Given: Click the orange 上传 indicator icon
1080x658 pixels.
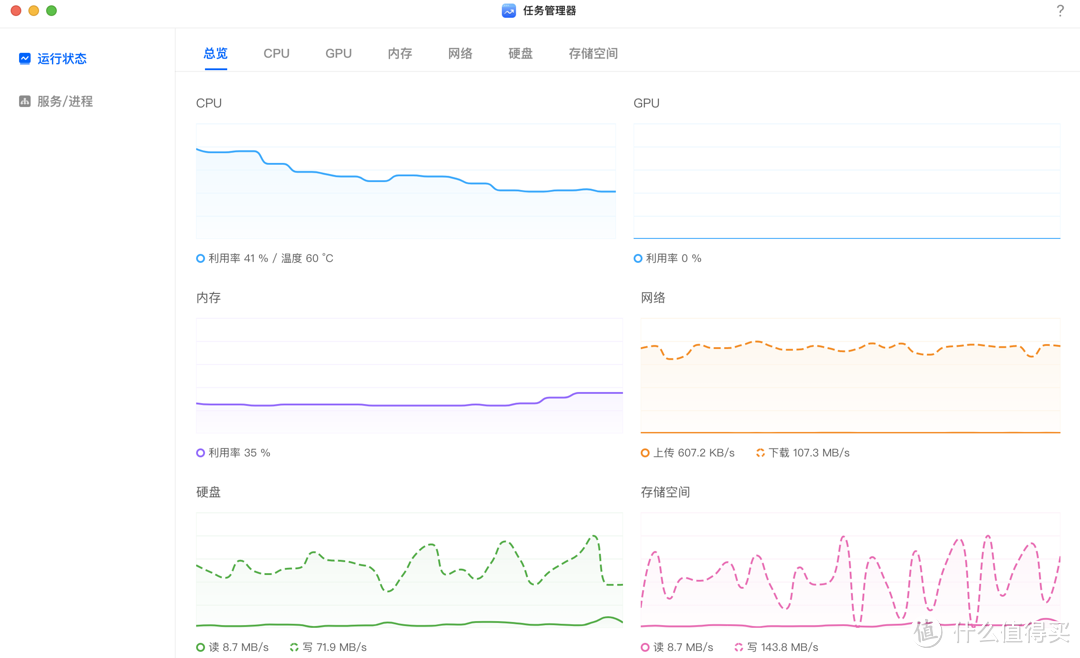Looking at the screenshot, I should click(643, 452).
